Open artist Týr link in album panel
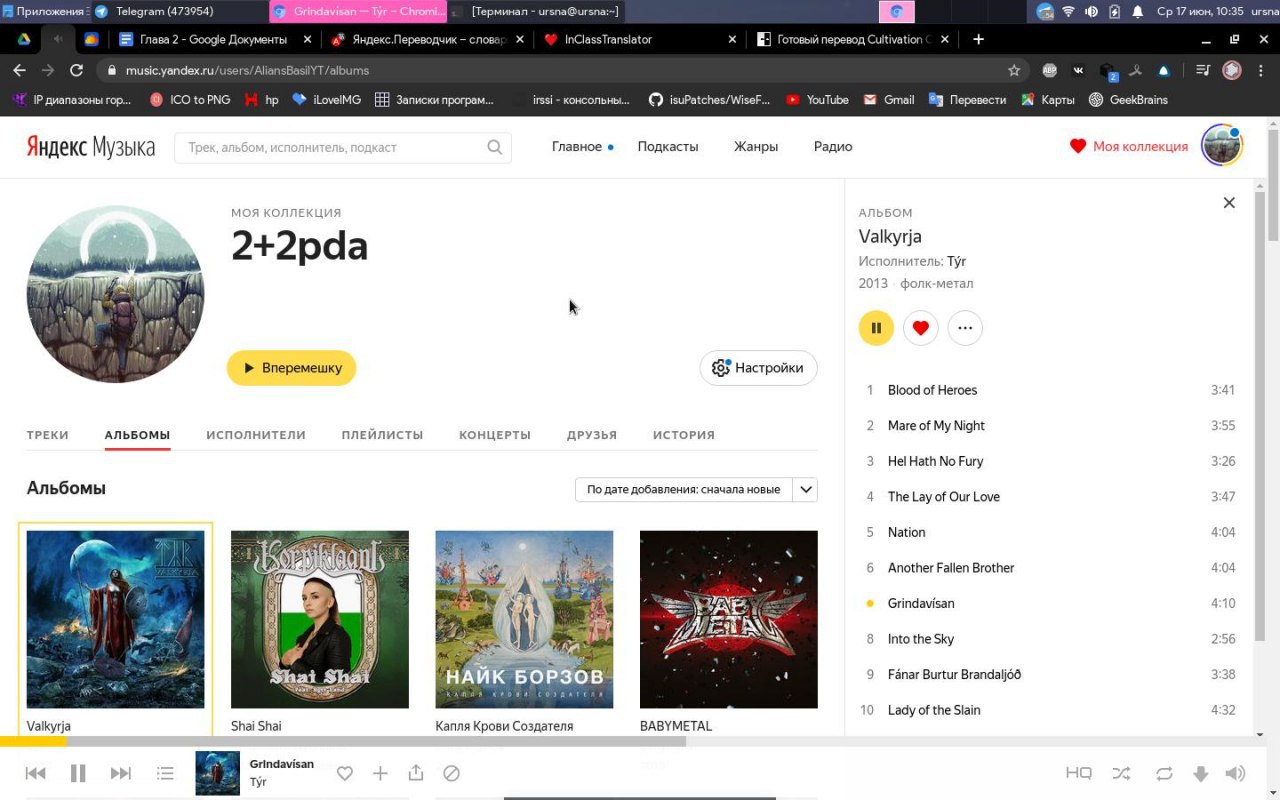The image size is (1280, 800). [x=956, y=261]
